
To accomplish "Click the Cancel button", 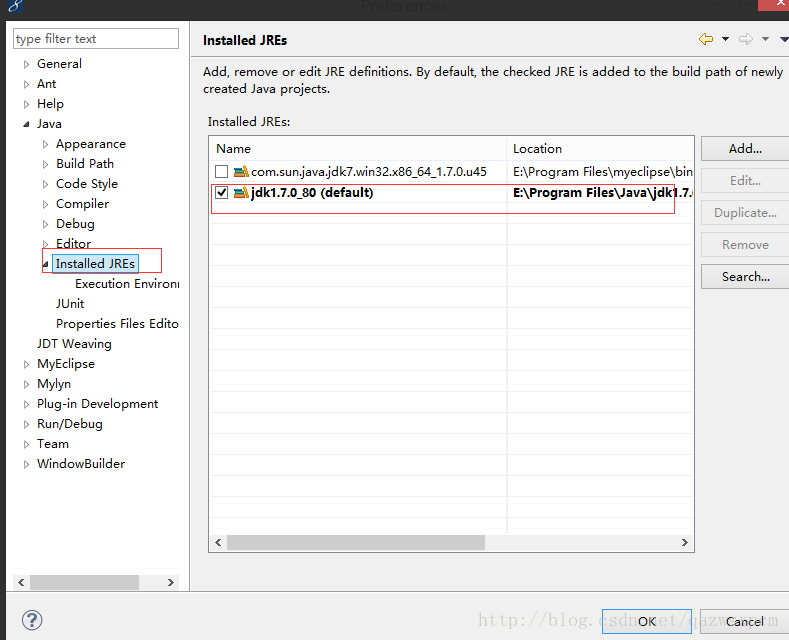I will tap(744, 621).
